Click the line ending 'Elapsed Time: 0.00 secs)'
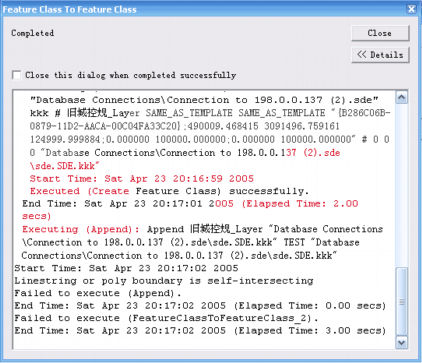The image size is (422, 363). [200, 306]
